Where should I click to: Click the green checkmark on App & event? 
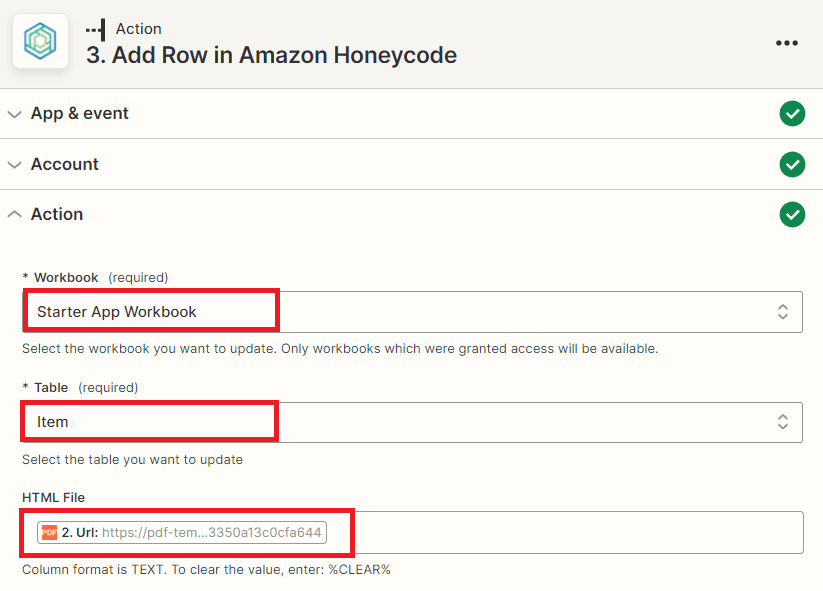792,113
